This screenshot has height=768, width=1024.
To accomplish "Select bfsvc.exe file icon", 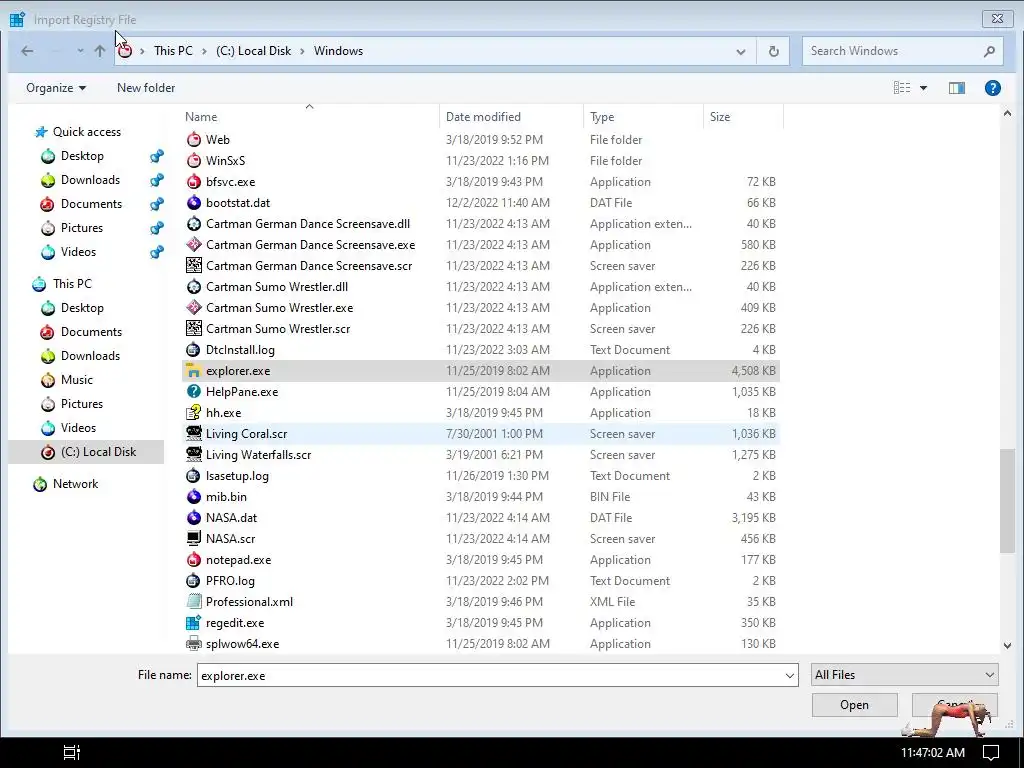I will [194, 182].
